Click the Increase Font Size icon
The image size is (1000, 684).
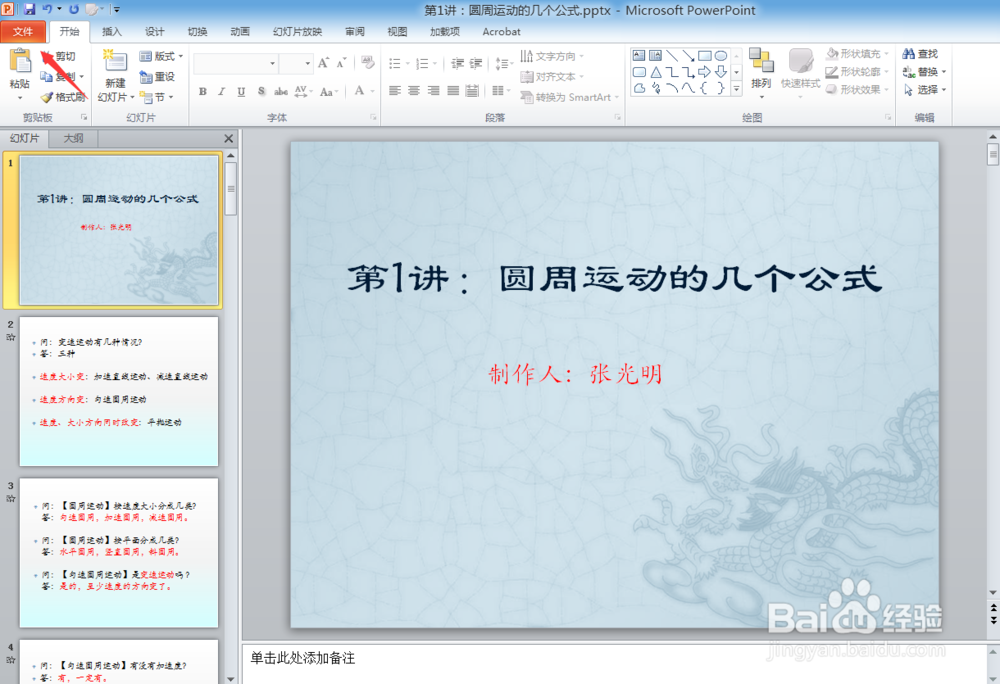click(x=324, y=62)
